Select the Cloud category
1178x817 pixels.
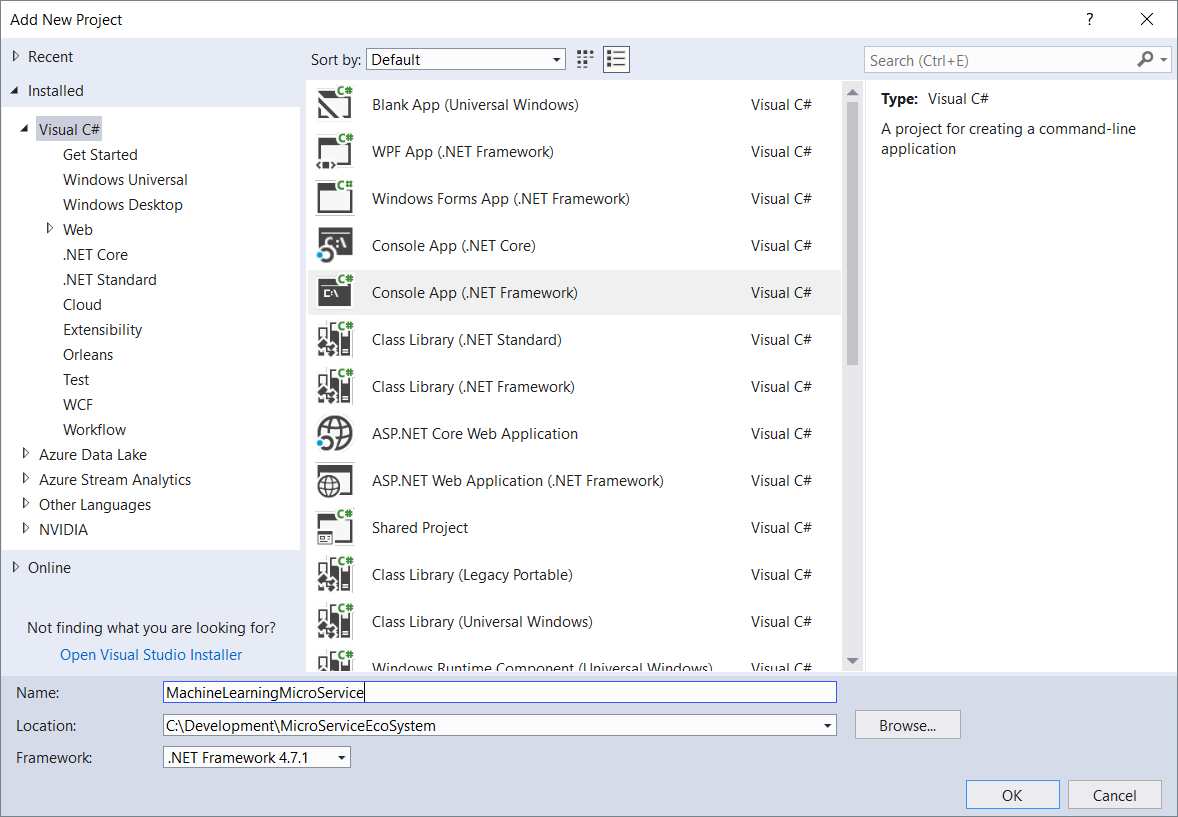[82, 304]
